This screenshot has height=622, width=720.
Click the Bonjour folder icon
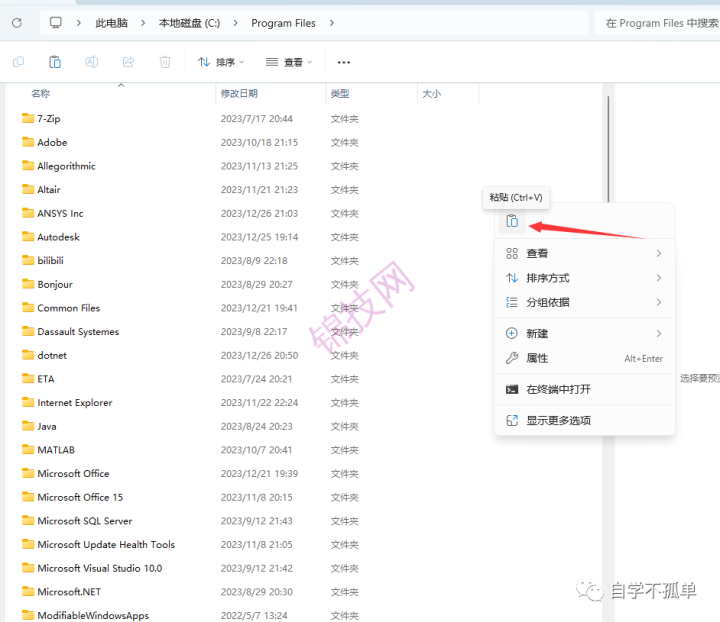point(28,284)
